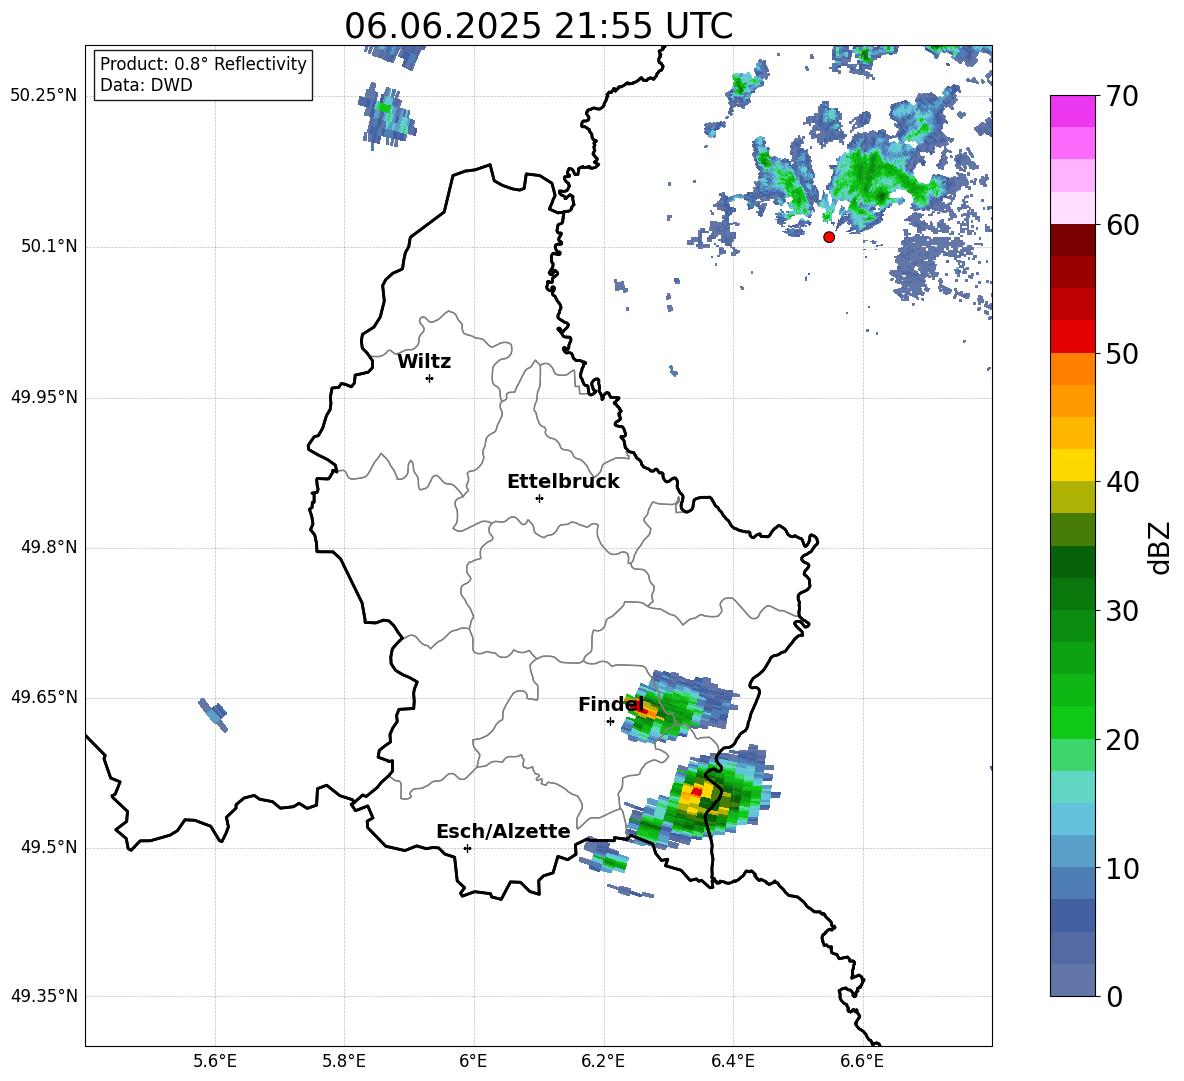
Task: Click the 6°E longitude tick label
Action: click(x=473, y=1062)
